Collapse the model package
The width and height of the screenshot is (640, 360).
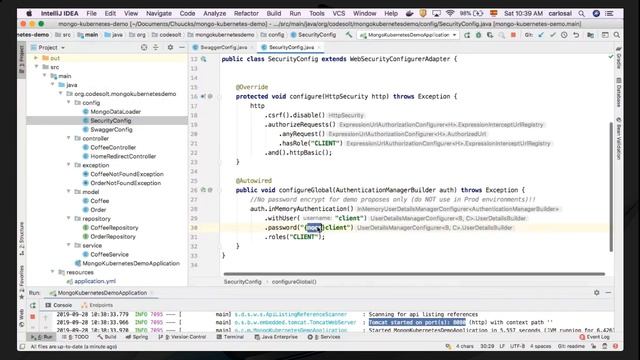(x=69, y=192)
